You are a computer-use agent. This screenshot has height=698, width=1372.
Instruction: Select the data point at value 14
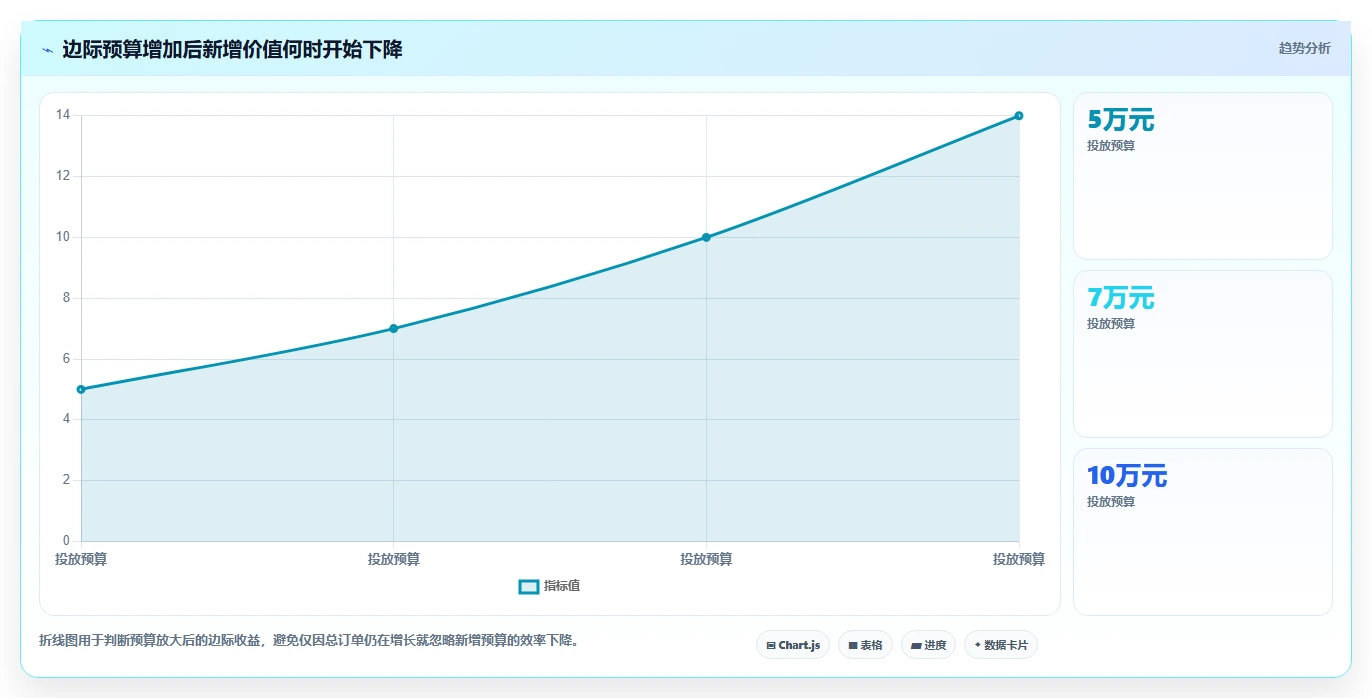pos(1019,115)
